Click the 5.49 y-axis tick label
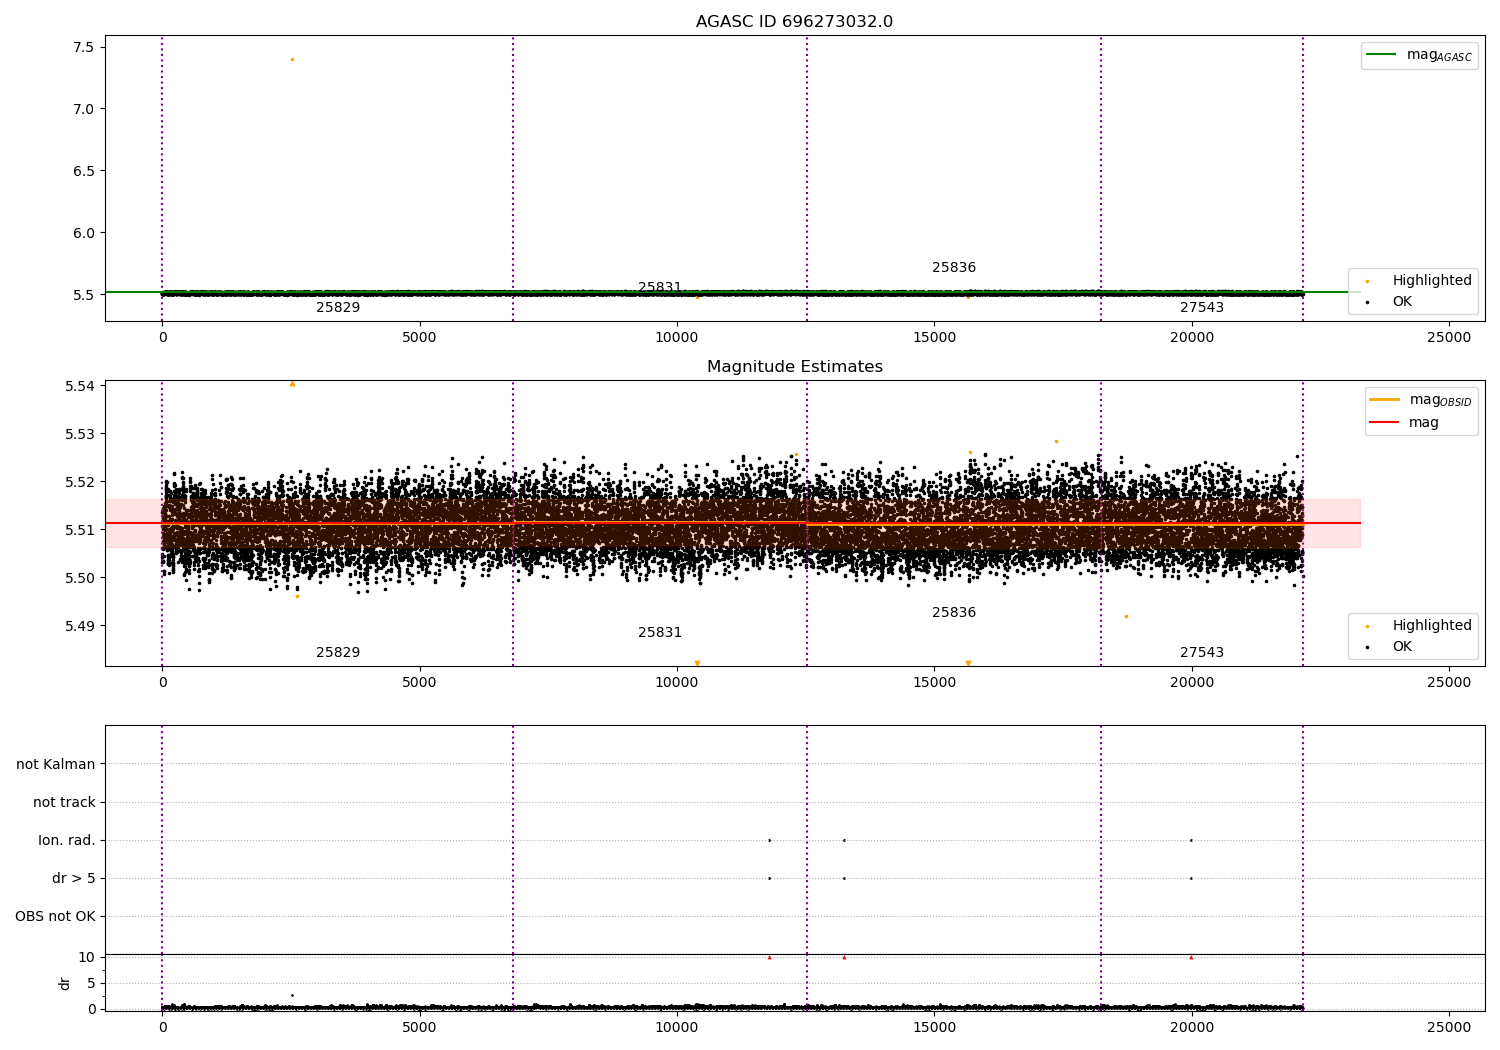 pos(80,626)
